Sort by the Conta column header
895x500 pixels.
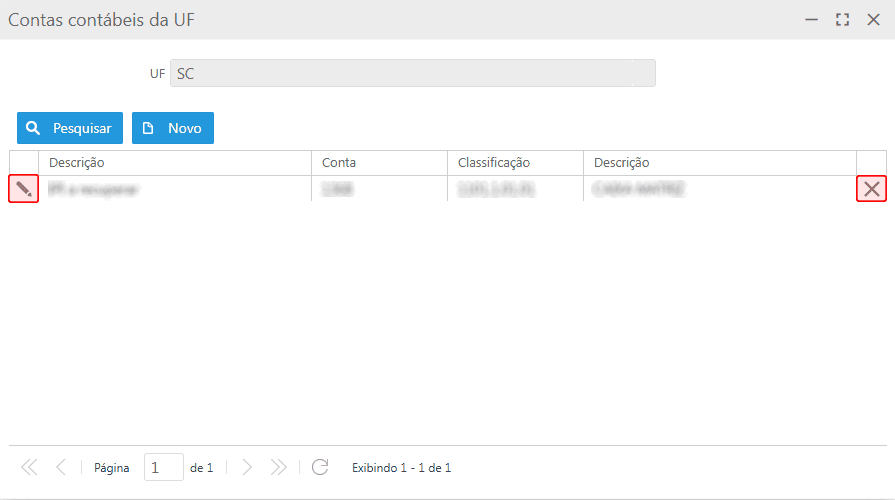[x=379, y=163]
